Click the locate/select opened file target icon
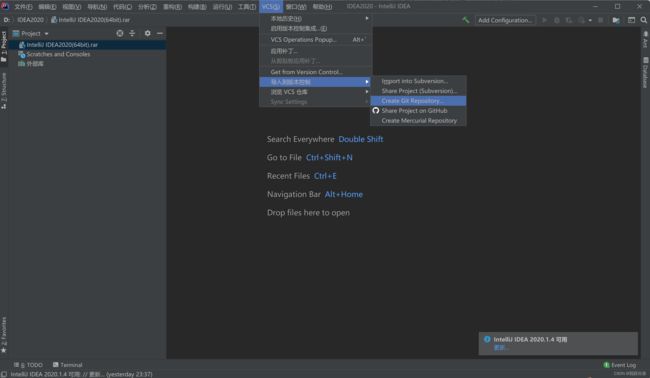This screenshot has height=378, width=650. coord(120,33)
